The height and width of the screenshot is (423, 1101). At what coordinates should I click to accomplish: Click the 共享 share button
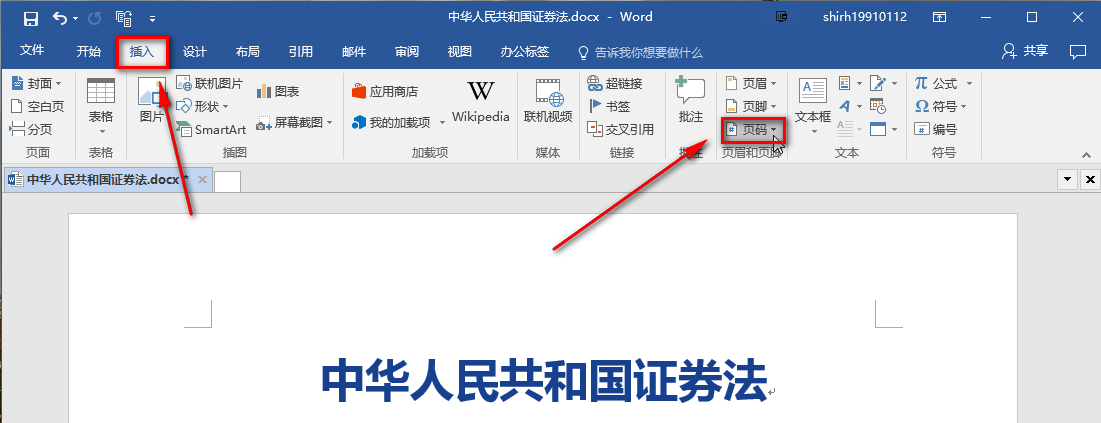point(1025,51)
